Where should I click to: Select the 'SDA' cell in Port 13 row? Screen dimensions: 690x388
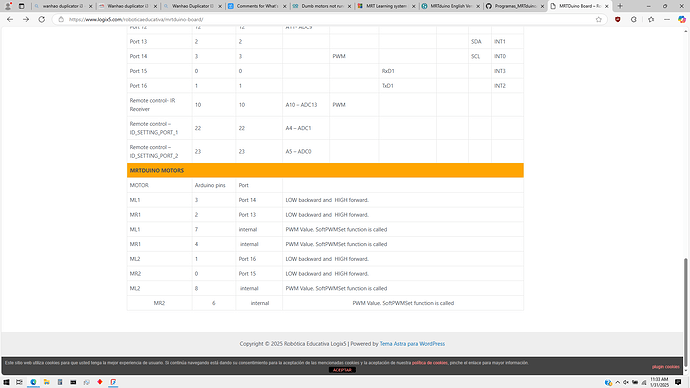pos(480,41)
